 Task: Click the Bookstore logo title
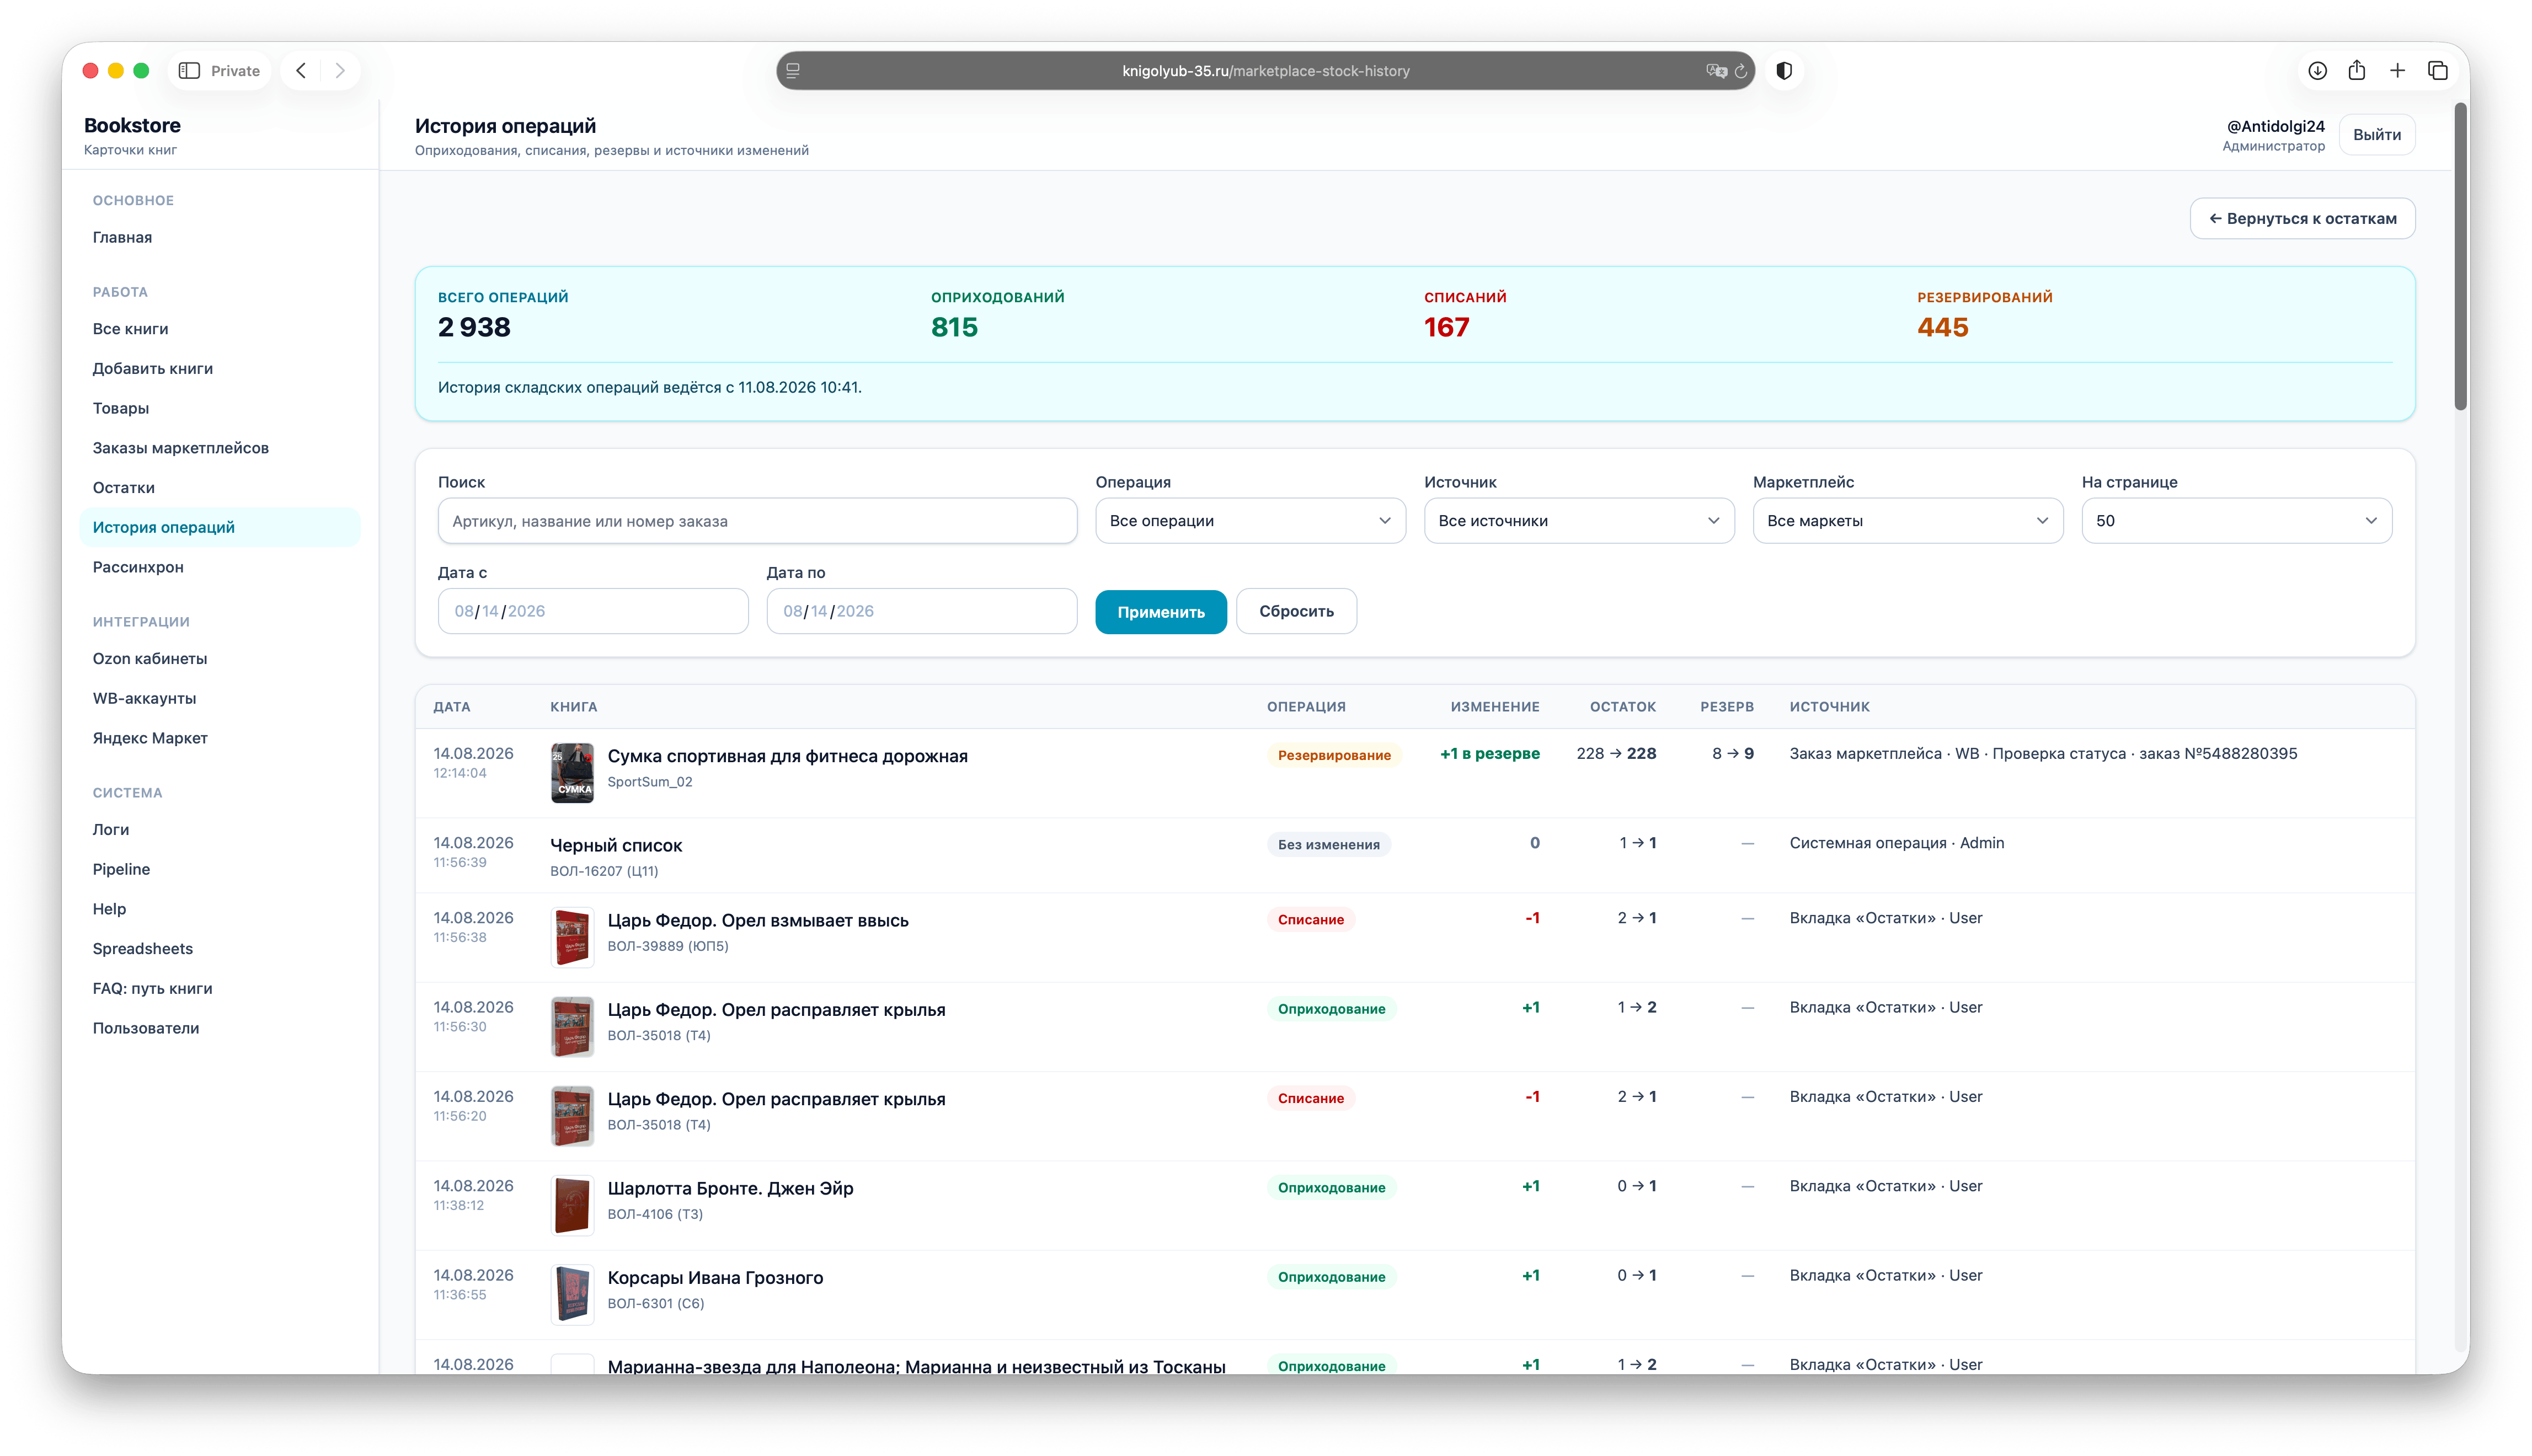[132, 125]
